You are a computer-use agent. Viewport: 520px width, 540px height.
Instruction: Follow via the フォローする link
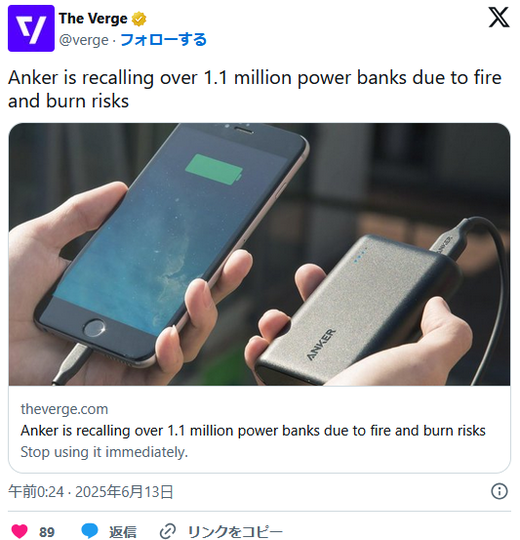pyautogui.click(x=164, y=40)
